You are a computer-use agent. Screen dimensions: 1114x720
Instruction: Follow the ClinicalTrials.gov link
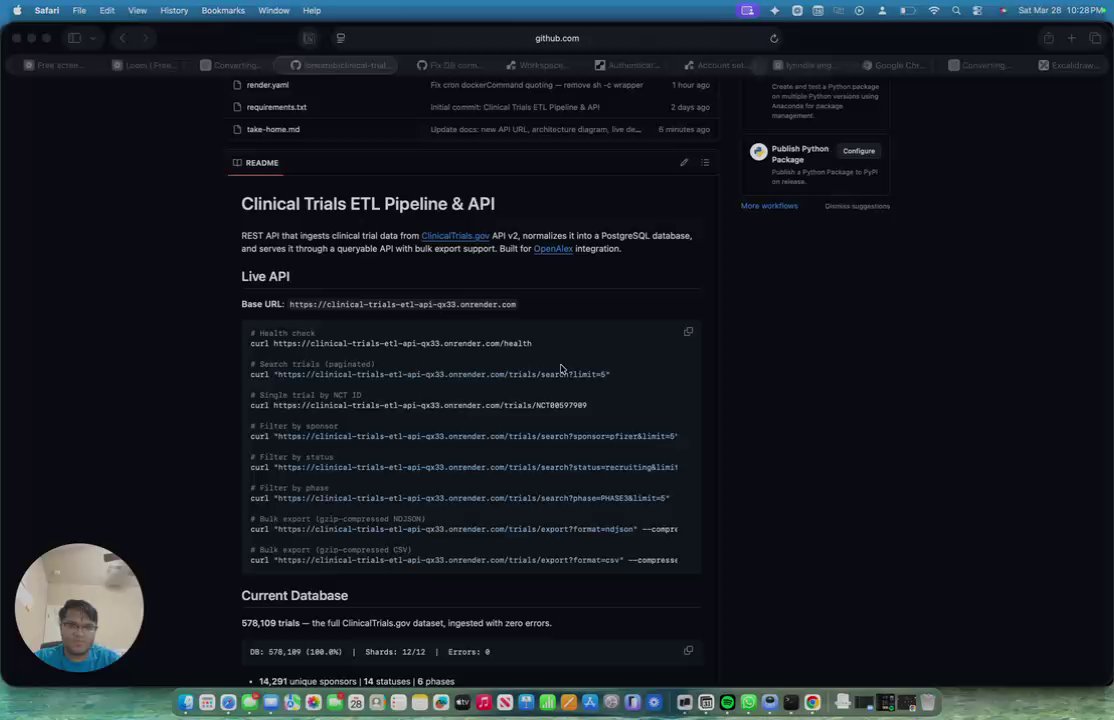pos(455,236)
